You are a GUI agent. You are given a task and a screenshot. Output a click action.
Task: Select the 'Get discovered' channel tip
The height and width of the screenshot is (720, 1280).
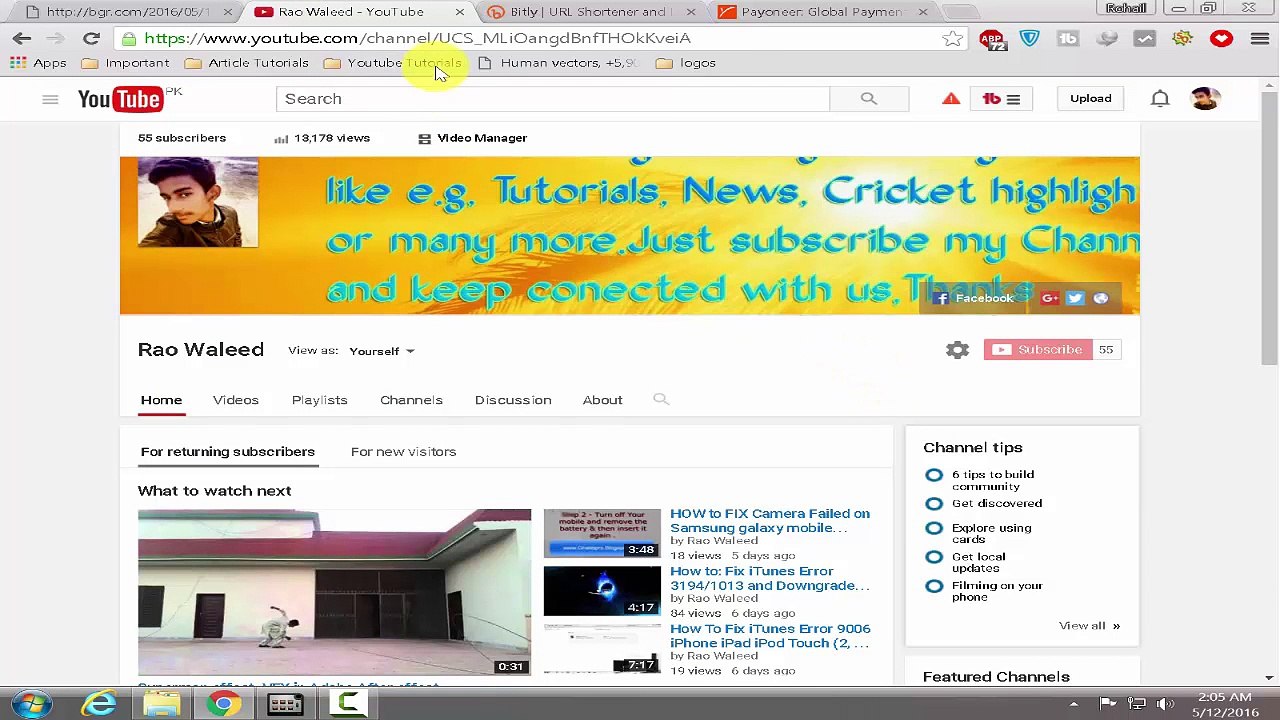(x=984, y=503)
